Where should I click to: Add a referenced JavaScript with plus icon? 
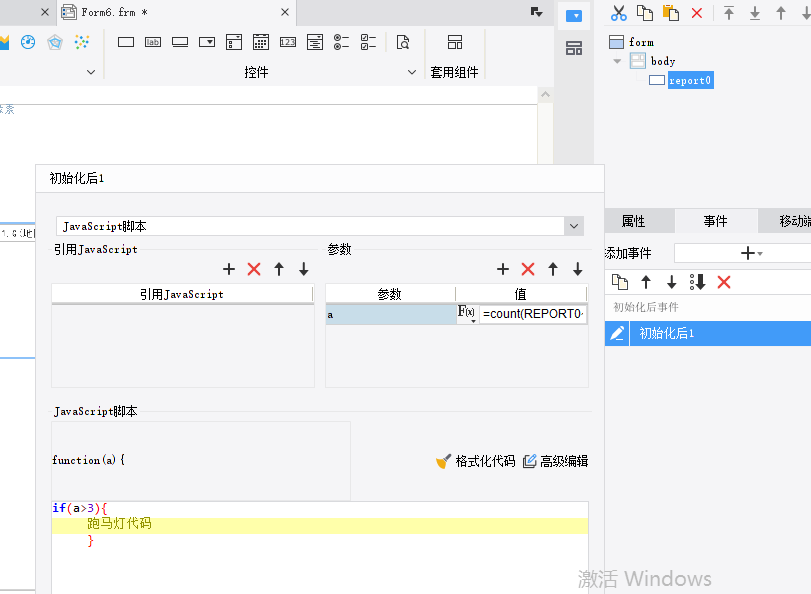coord(229,269)
